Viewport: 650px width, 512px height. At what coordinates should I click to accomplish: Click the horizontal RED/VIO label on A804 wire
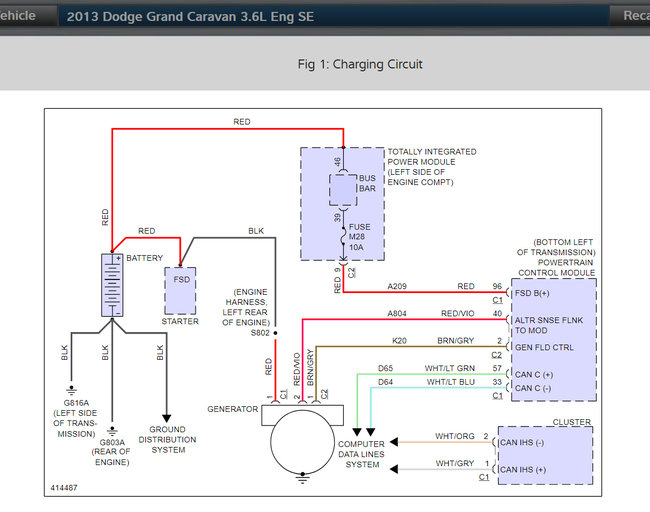point(458,314)
